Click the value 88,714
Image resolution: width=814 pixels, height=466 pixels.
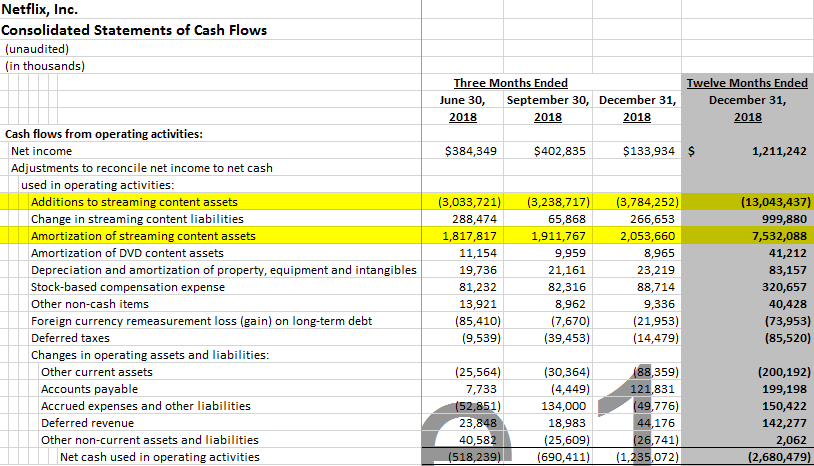[656, 287]
